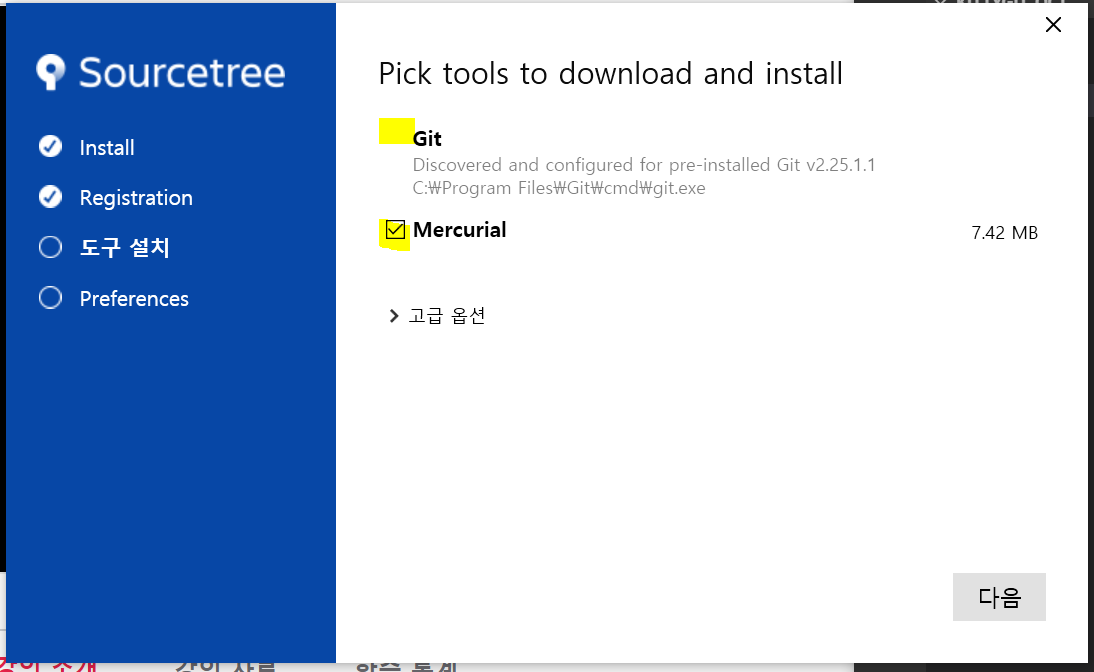Click the Install step checkmark icon
The height and width of the screenshot is (672, 1094).
50,147
